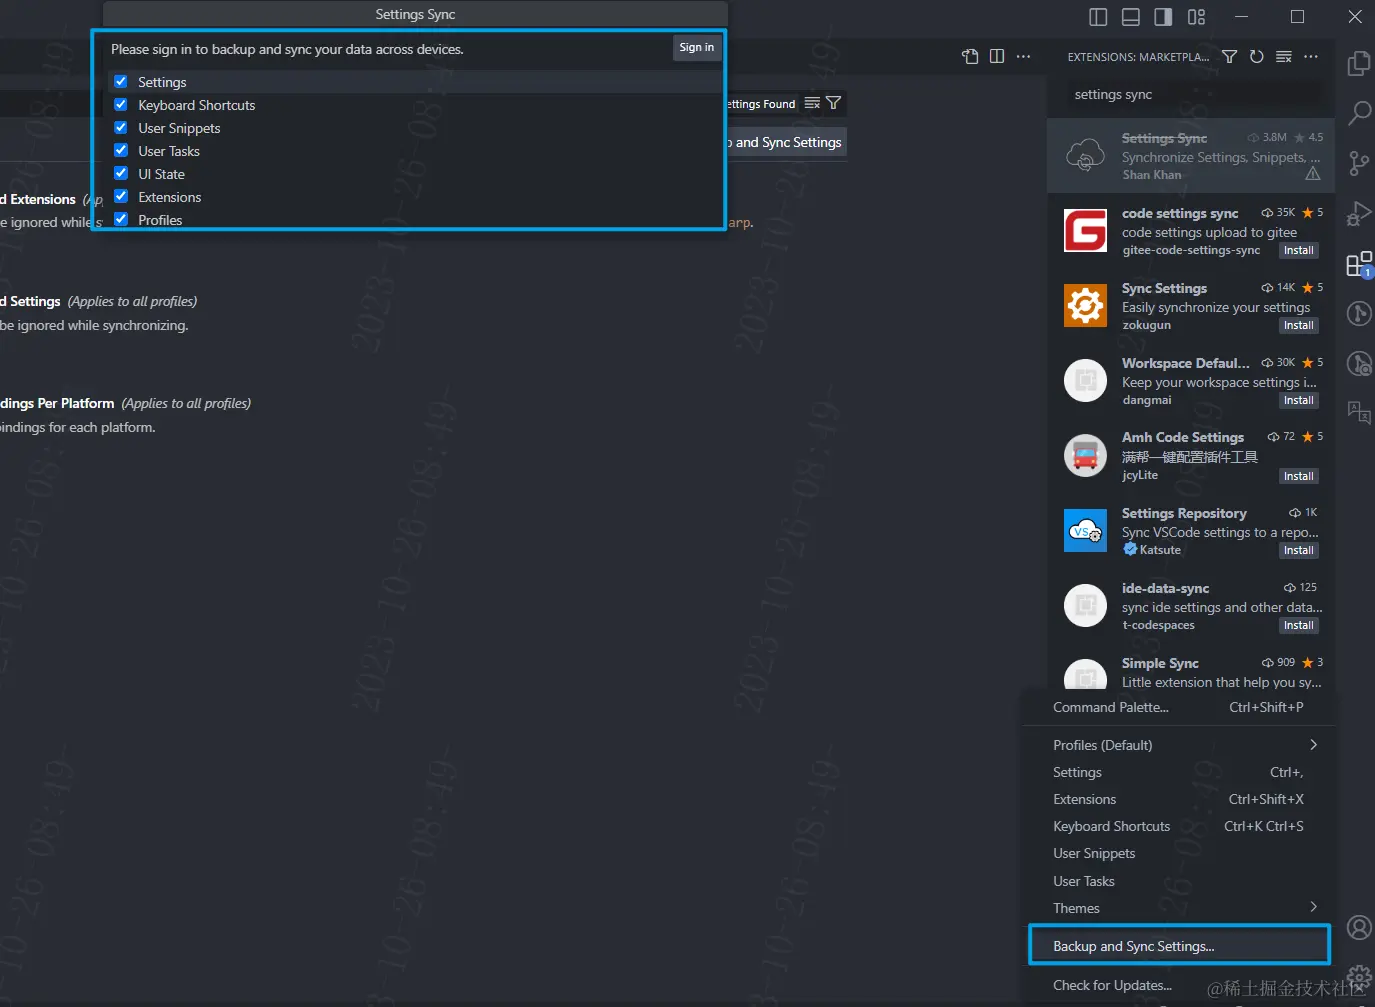Select the Settings Sync extension by Shan Khan
The height and width of the screenshot is (1007, 1375).
[x=1190, y=156]
